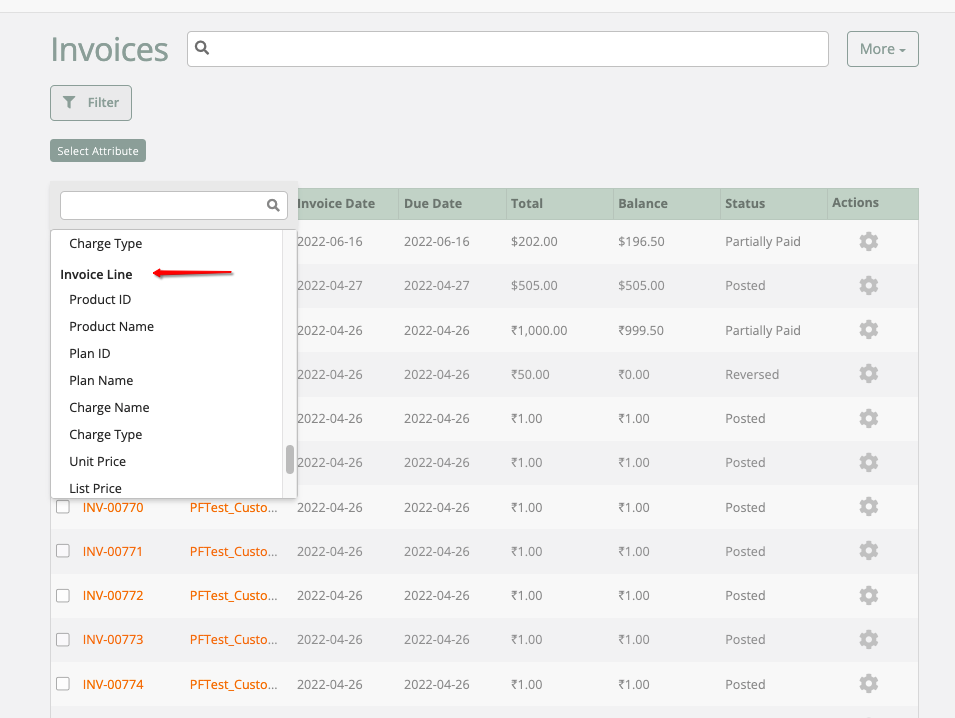Click the search magnifier icon in Invoices search bar
The image size is (955, 718).
tap(202, 48)
